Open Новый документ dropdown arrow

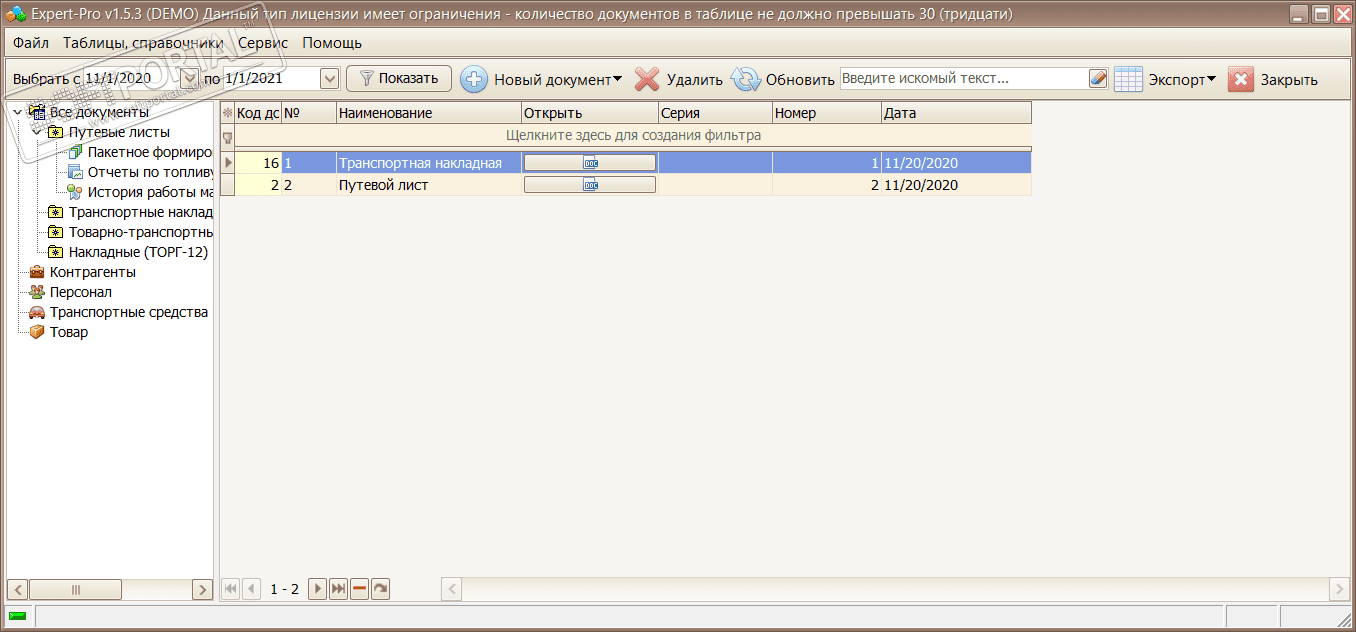point(617,79)
